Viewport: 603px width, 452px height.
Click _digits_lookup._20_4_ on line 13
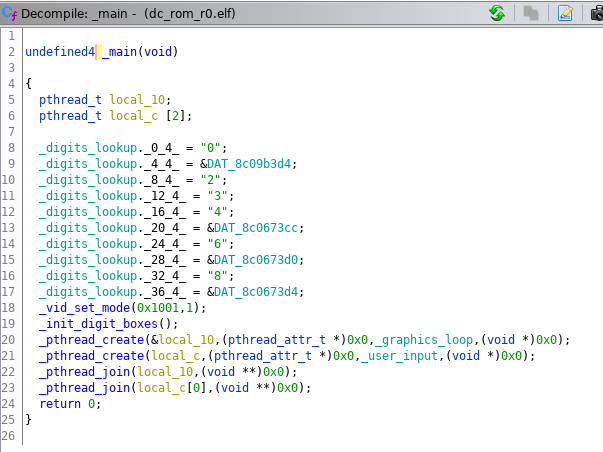pyautogui.click(x=112, y=228)
